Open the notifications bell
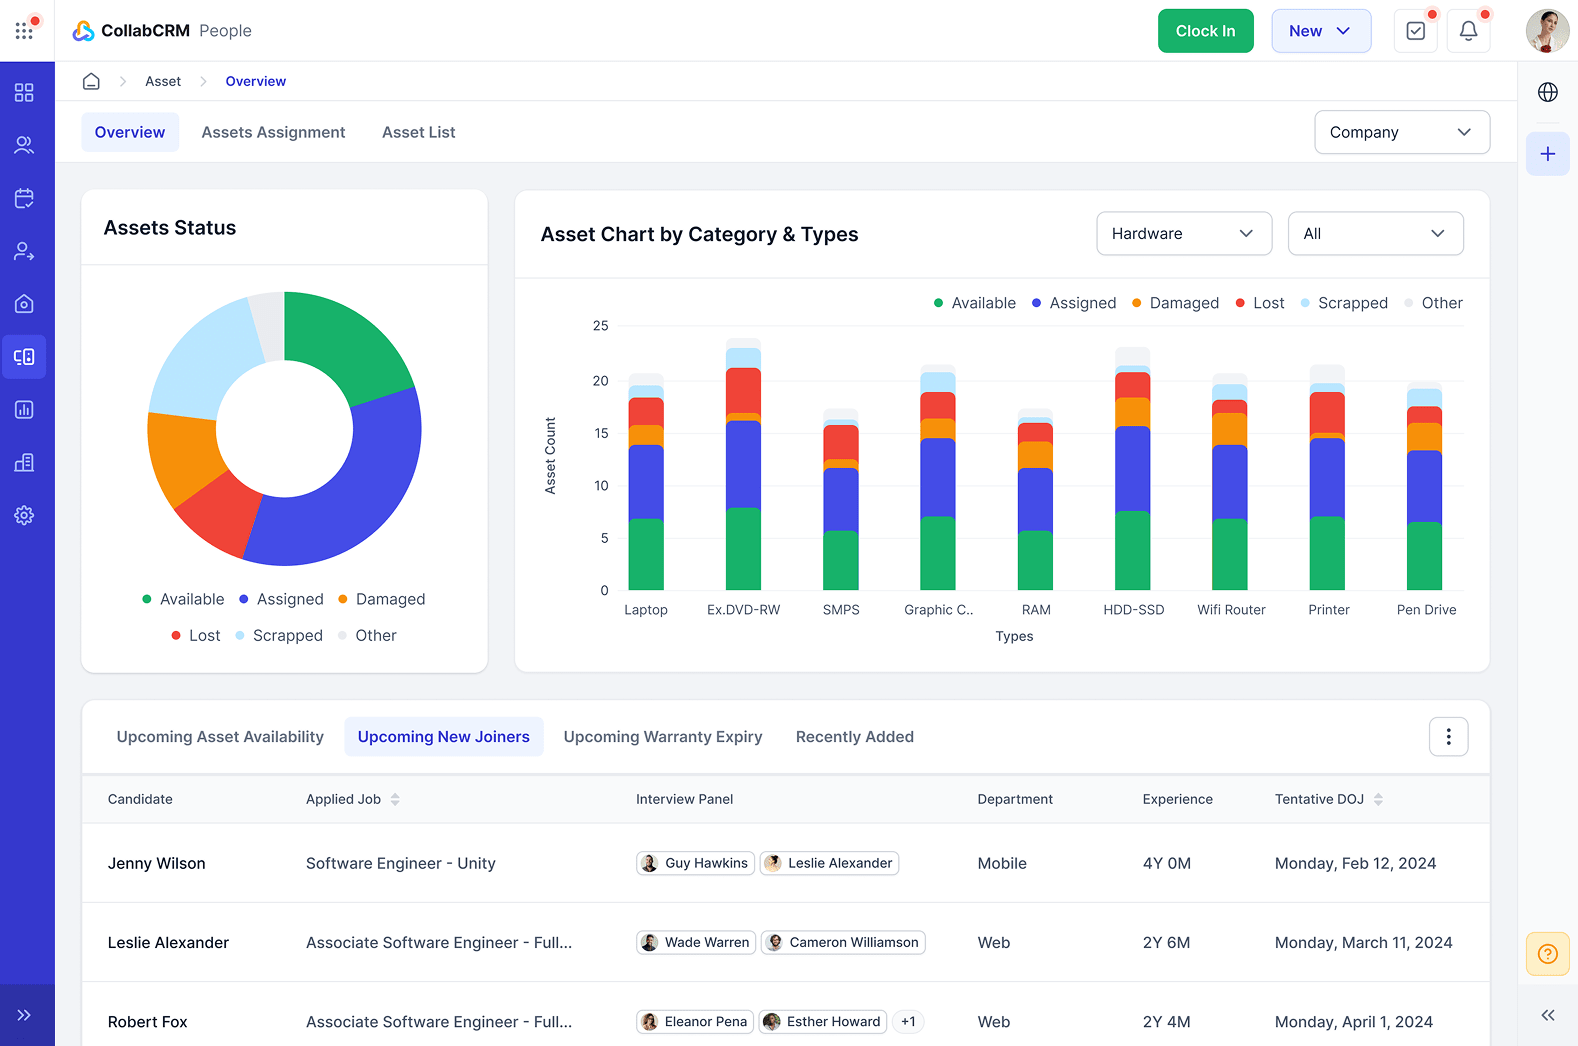Image resolution: width=1578 pixels, height=1046 pixels. [x=1468, y=31]
